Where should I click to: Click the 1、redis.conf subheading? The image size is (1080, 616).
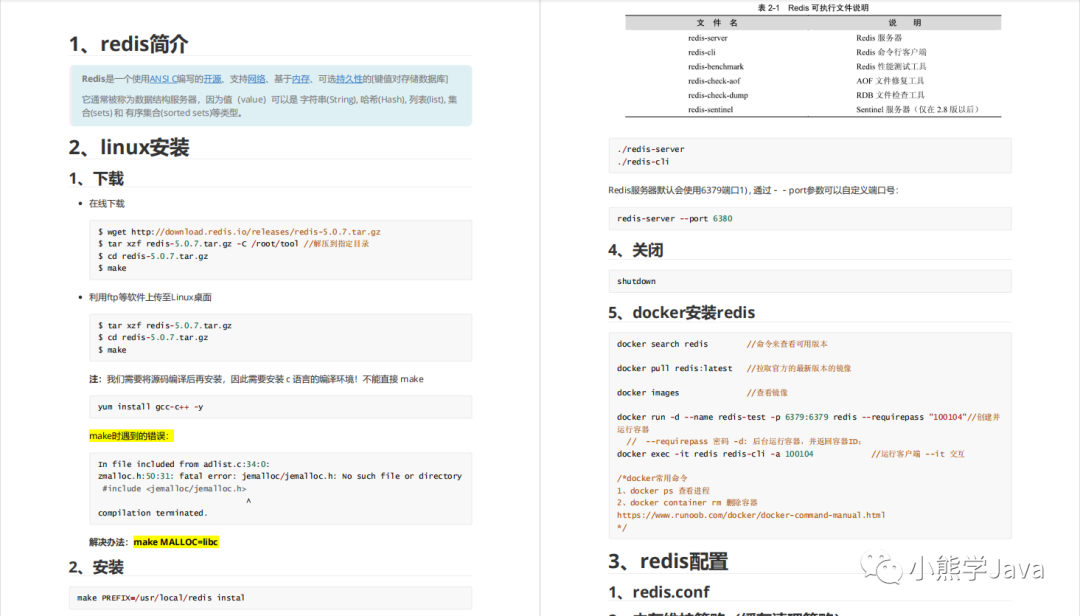(659, 593)
